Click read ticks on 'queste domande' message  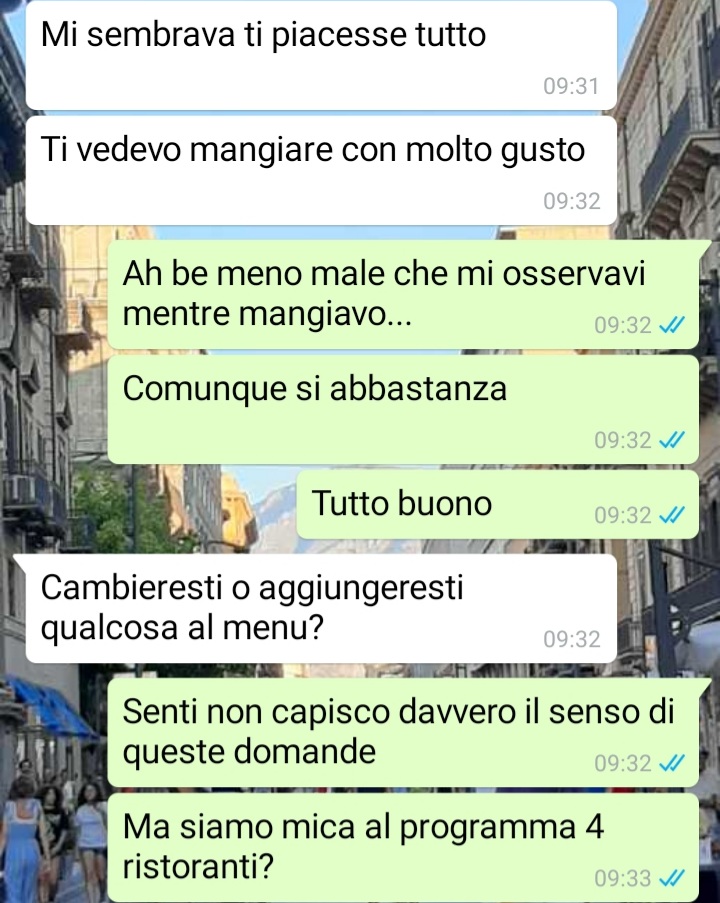click(x=672, y=763)
